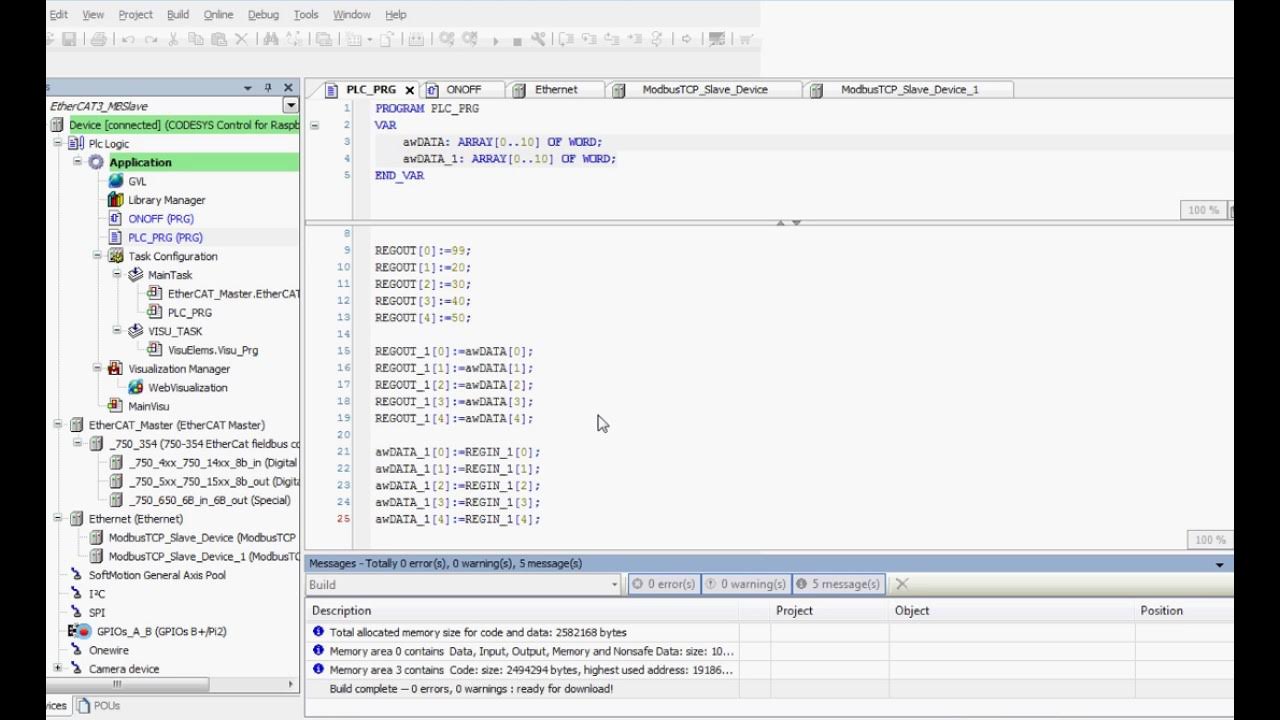Image resolution: width=1280 pixels, height=720 pixels.
Task: Click the WebVisualization icon in the tree
Action: pyautogui.click(x=136, y=387)
